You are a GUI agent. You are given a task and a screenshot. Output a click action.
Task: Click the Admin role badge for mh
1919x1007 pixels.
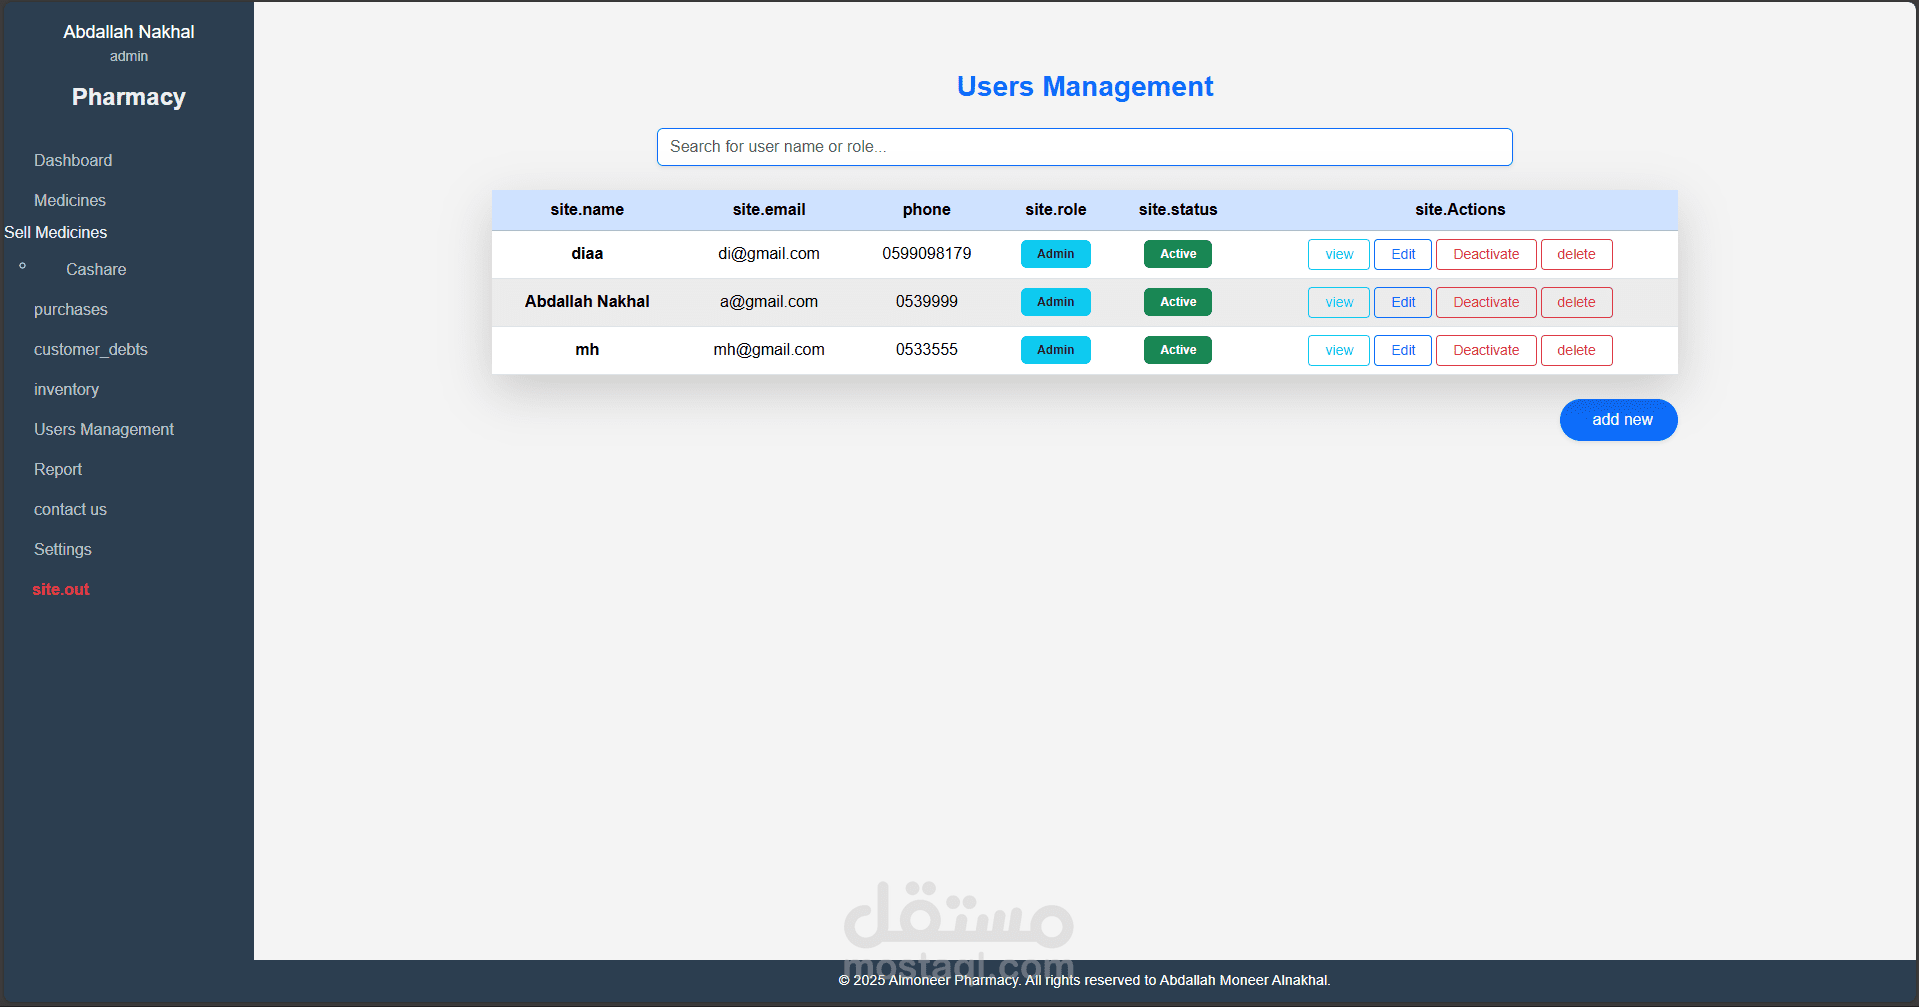1056,350
